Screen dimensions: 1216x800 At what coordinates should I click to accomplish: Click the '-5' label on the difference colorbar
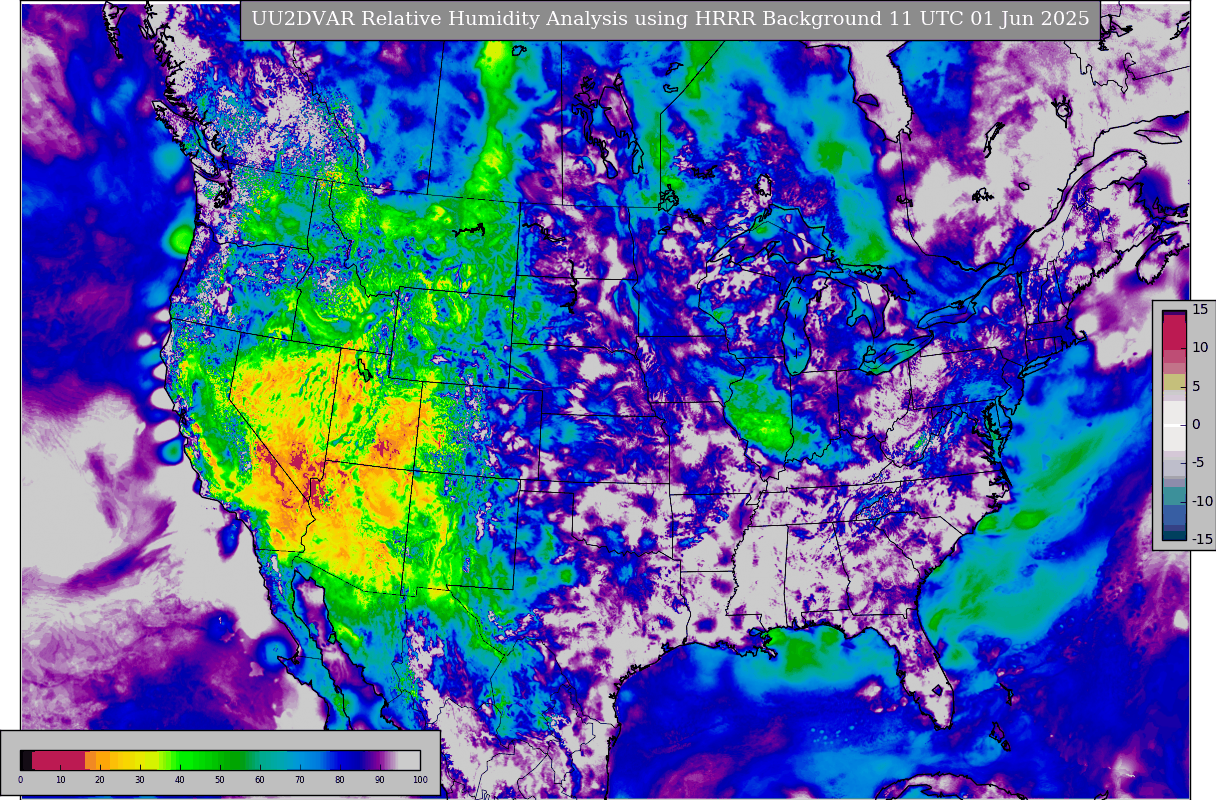(x=1198, y=463)
